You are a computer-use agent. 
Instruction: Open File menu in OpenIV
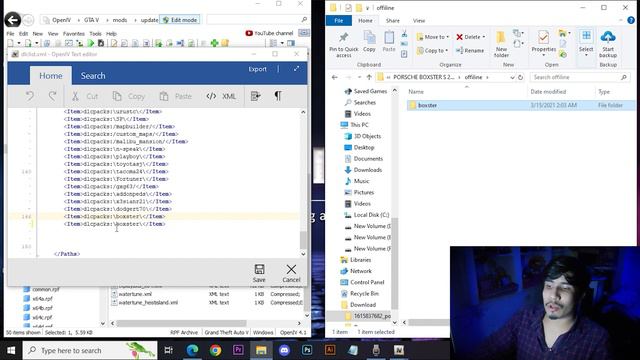pyautogui.click(x=10, y=33)
